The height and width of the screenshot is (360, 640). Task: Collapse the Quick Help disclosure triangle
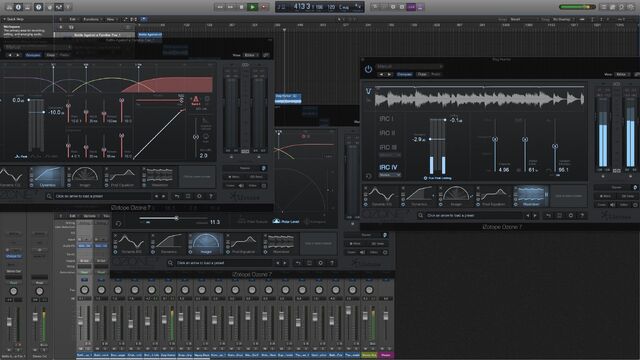point(4,19)
